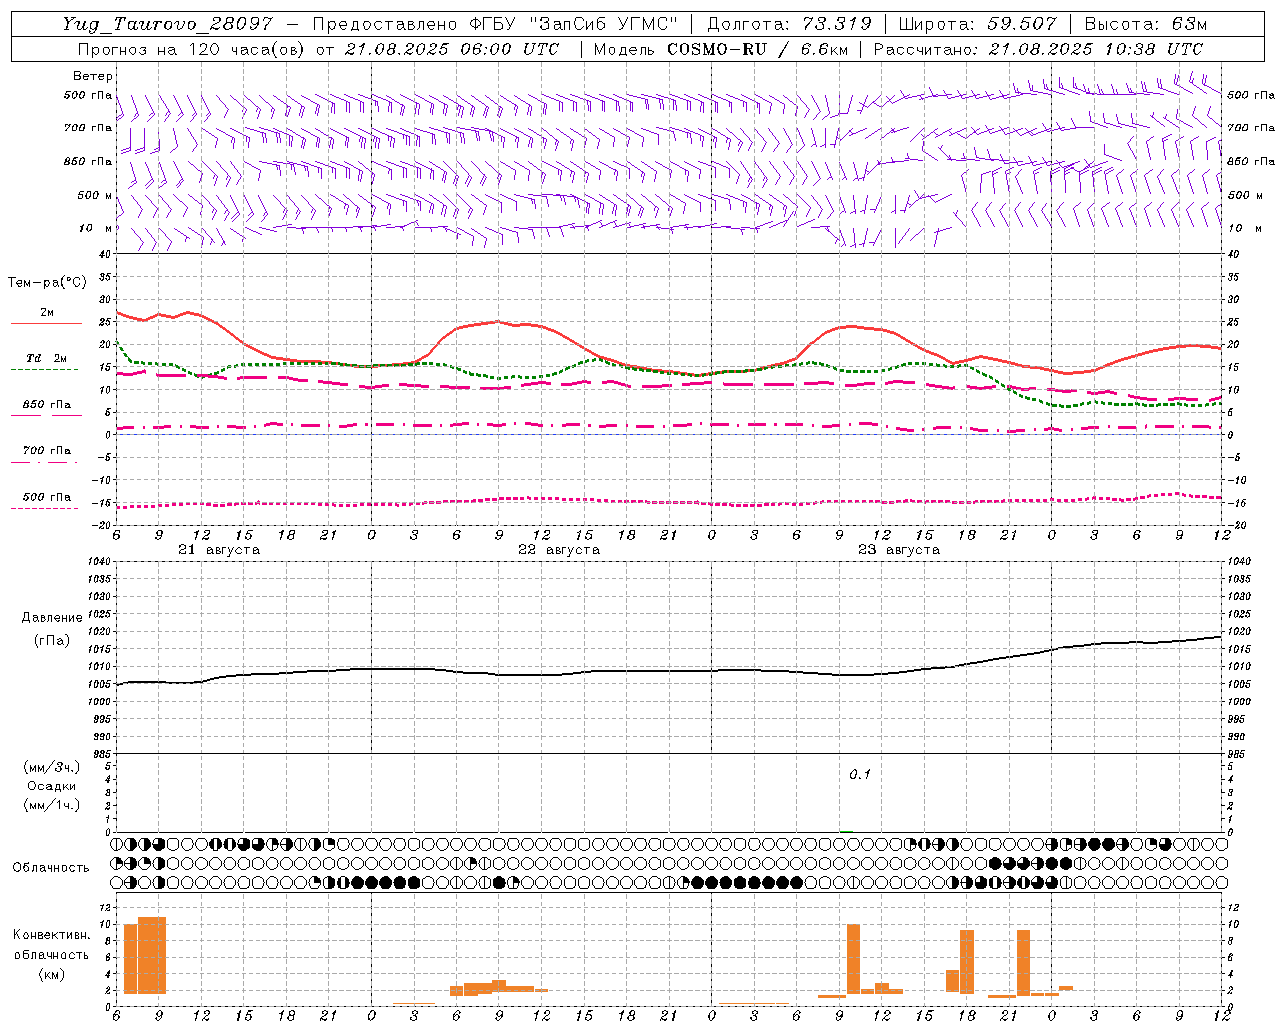The height and width of the screenshot is (1024, 1280).
Task: Click the Давление panel label
Action: (52, 618)
